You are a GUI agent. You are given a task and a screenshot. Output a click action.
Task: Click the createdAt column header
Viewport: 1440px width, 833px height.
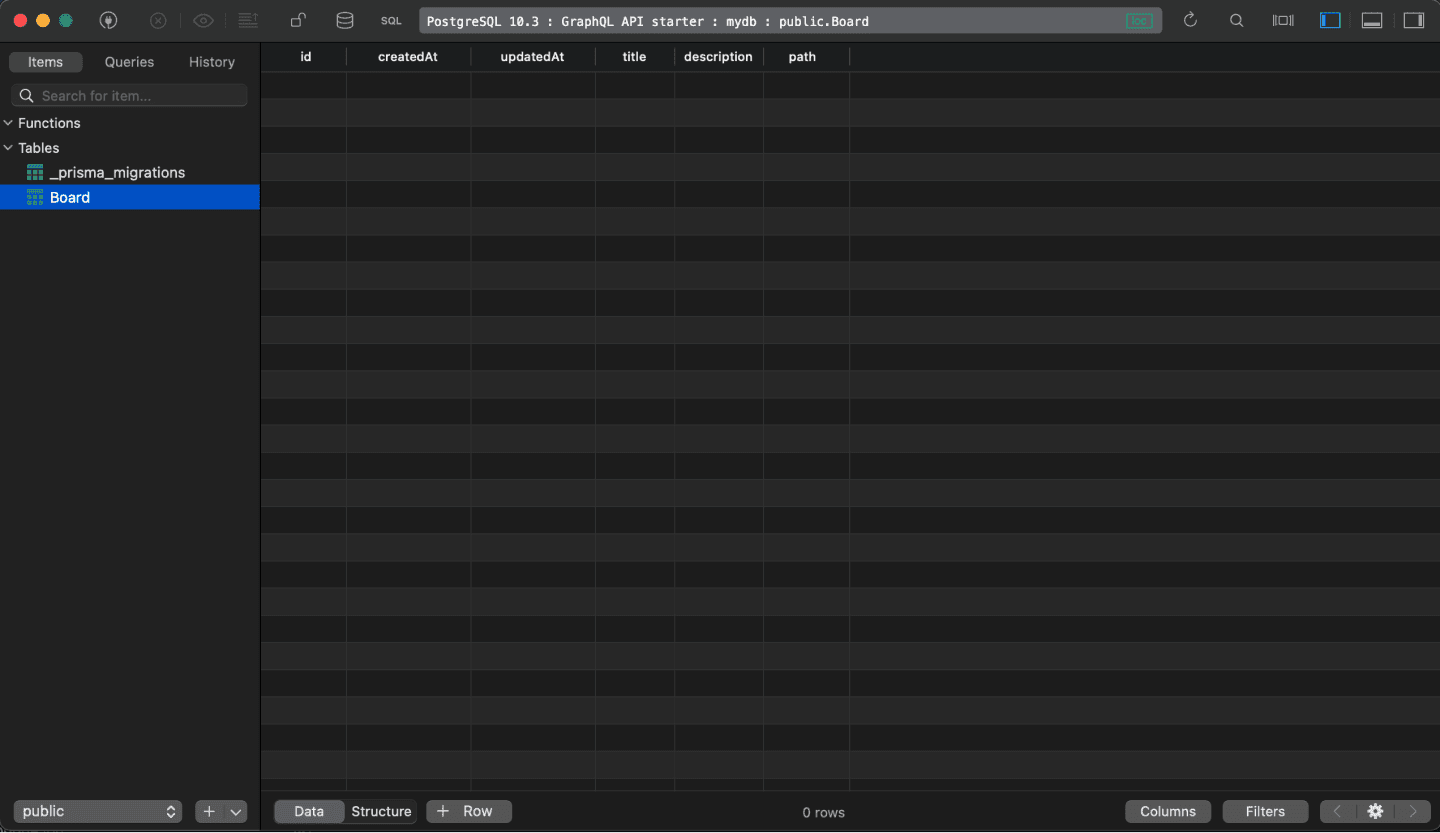408,57
